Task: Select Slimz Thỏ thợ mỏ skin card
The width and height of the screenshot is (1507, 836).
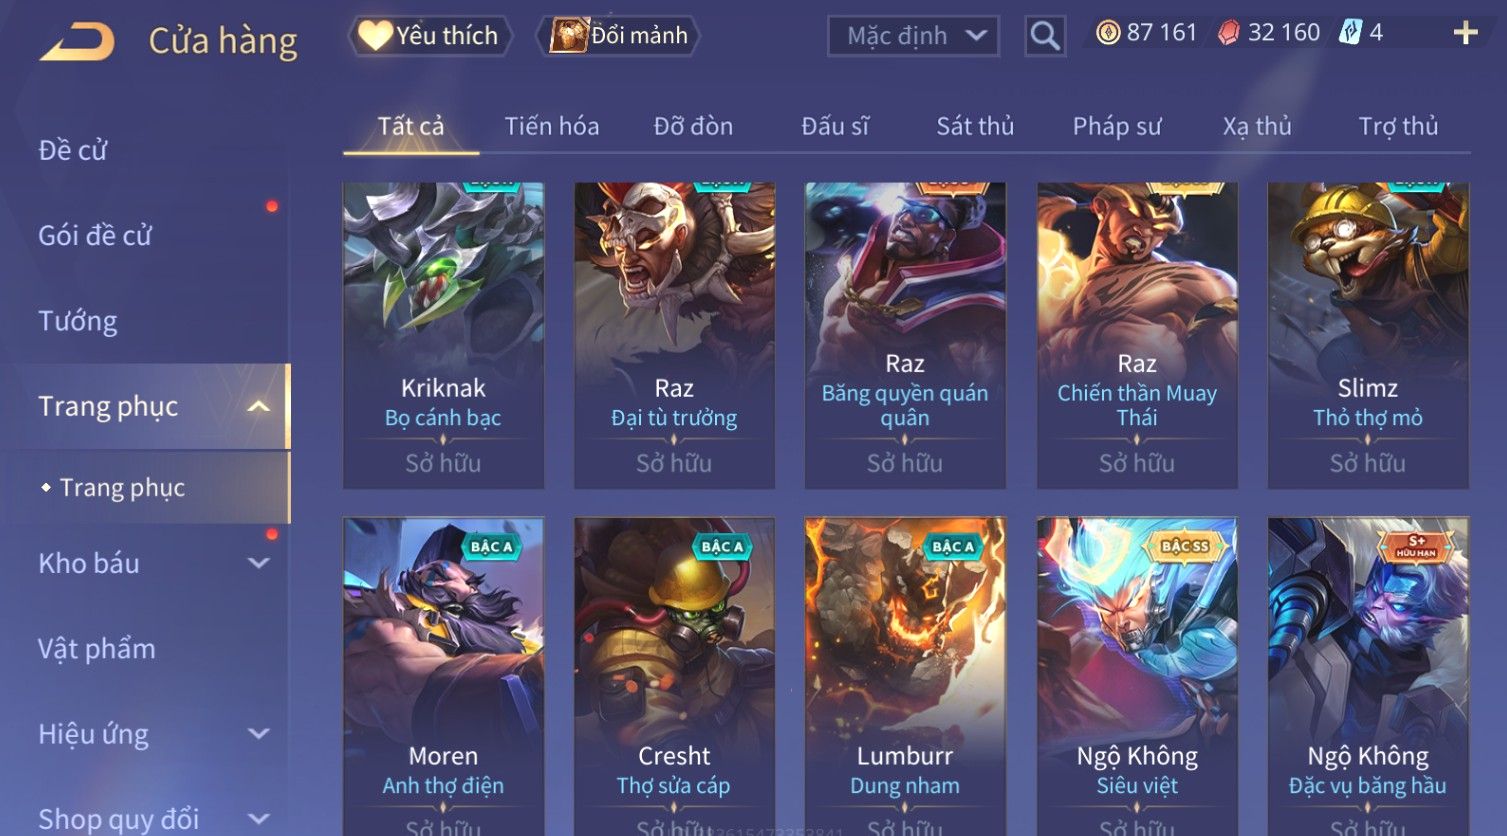Action: [1368, 335]
